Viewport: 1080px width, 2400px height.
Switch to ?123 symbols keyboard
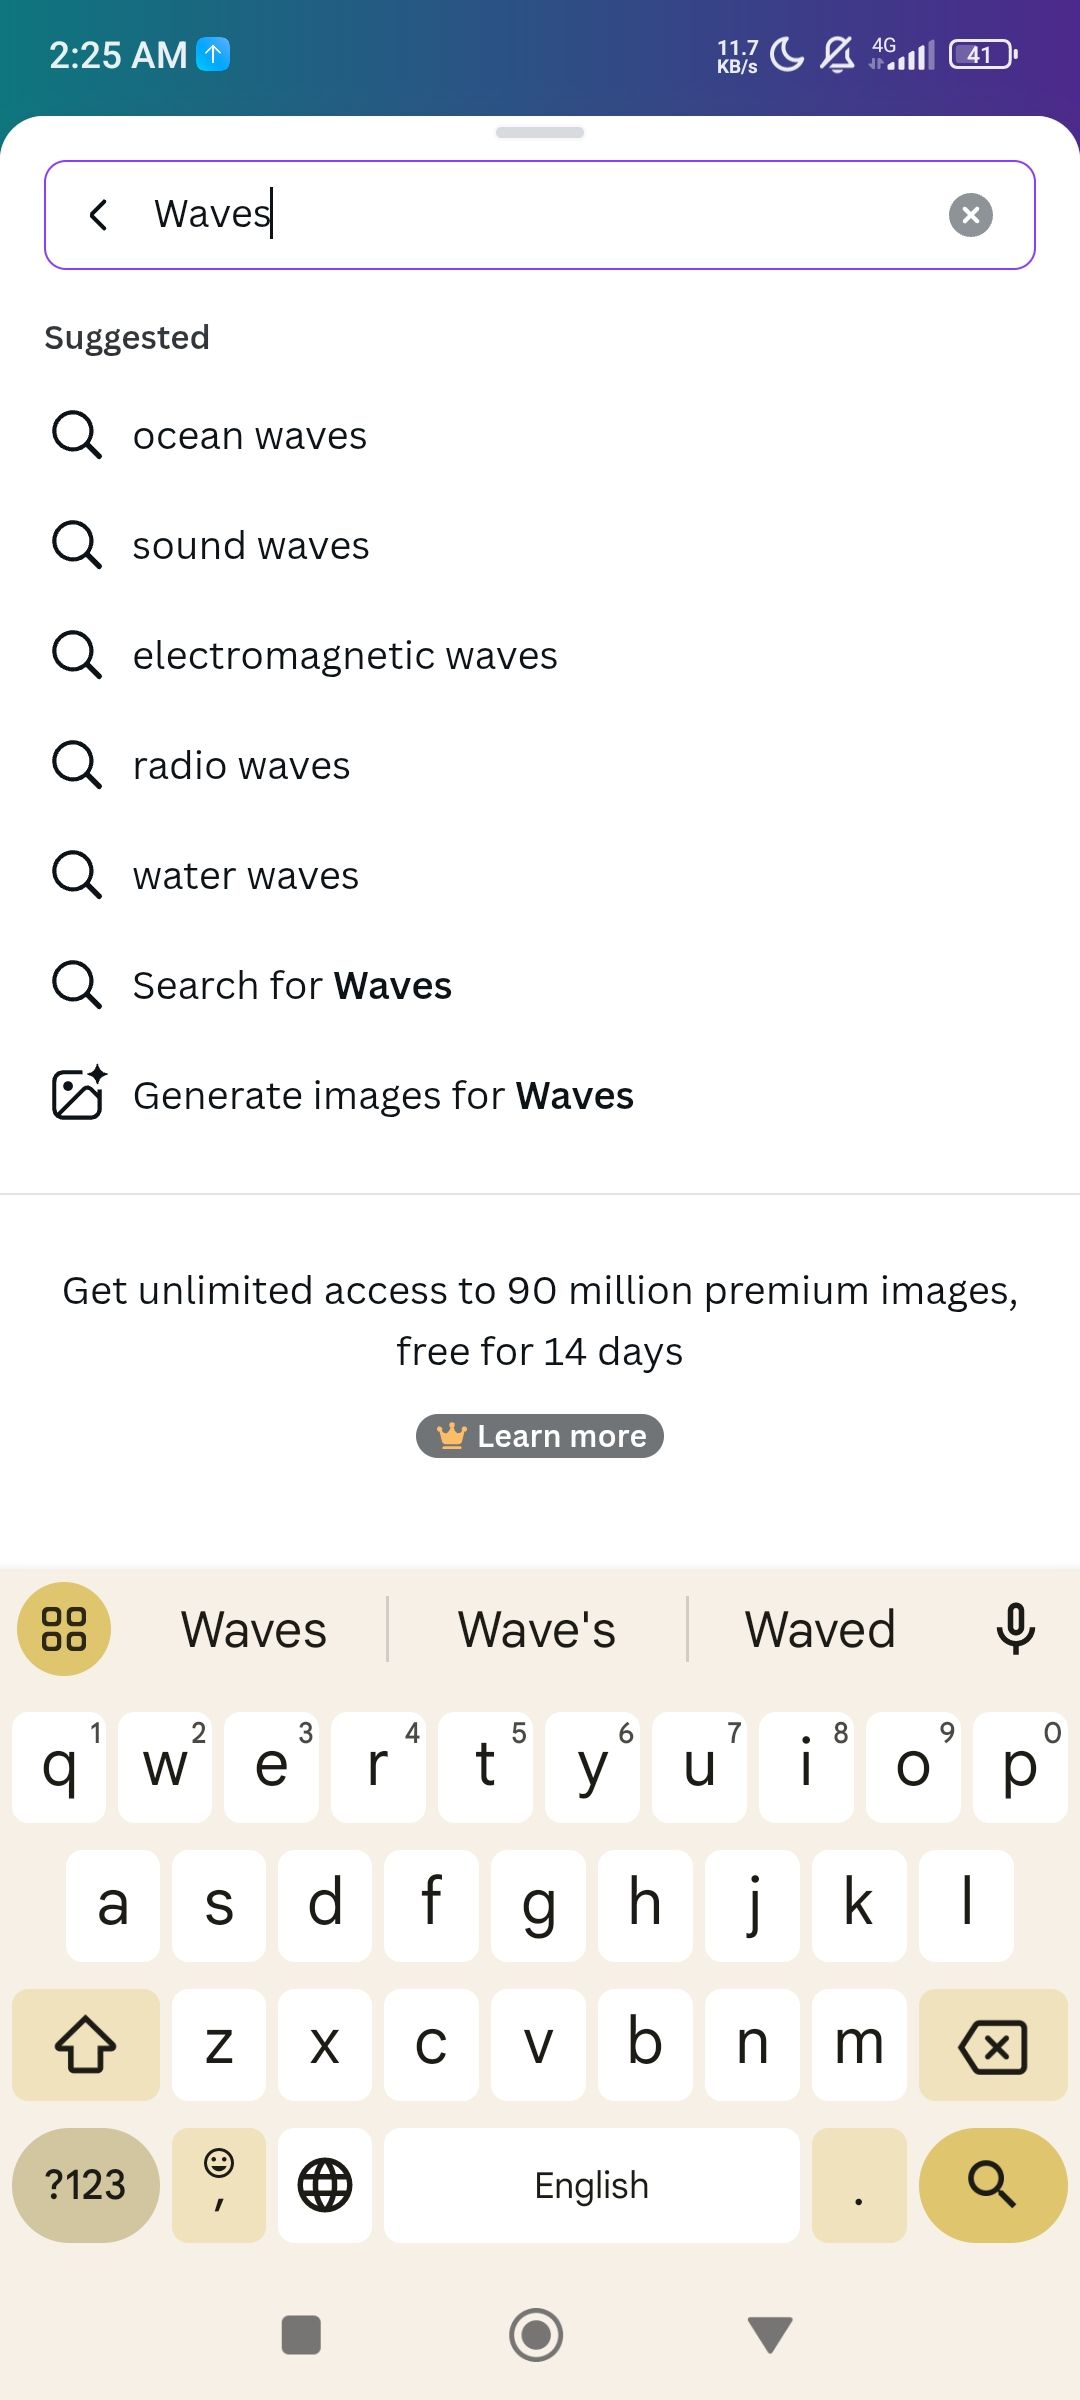[x=86, y=2185]
